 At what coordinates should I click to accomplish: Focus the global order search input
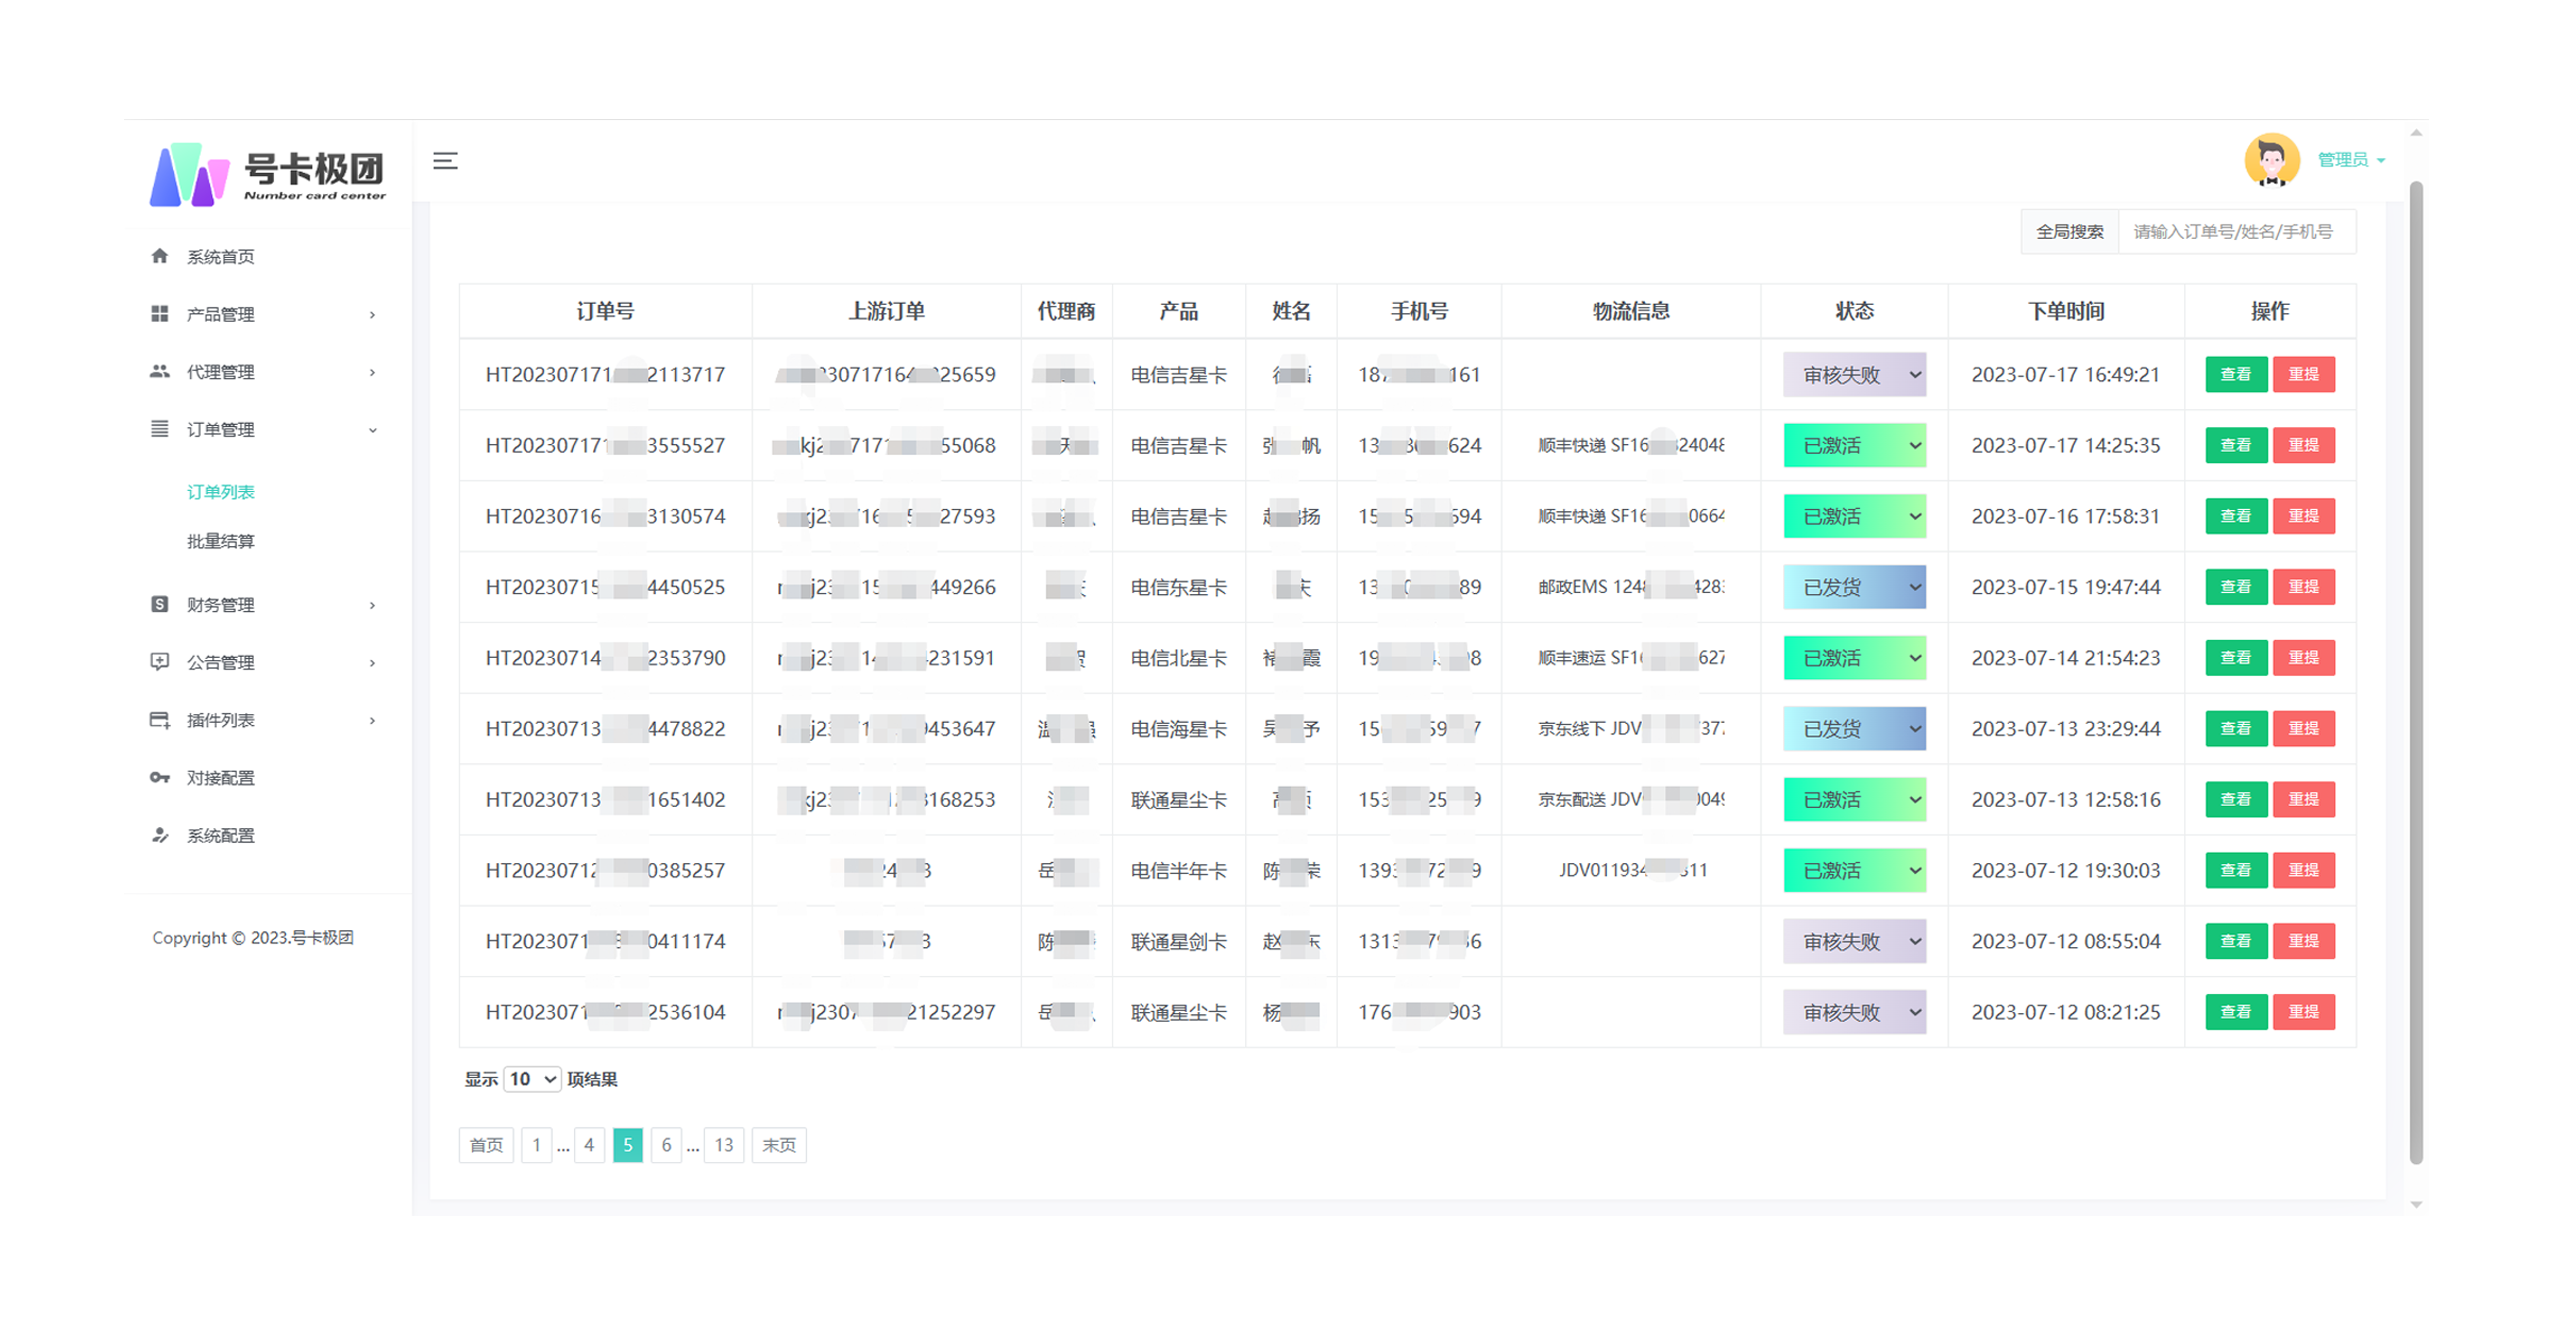click(2236, 232)
